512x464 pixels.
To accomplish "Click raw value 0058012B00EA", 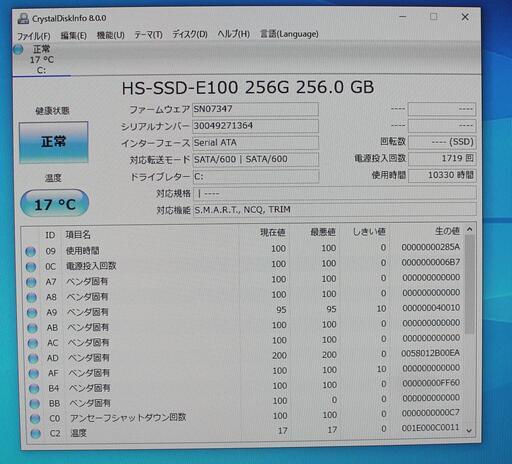I will [x=430, y=353].
